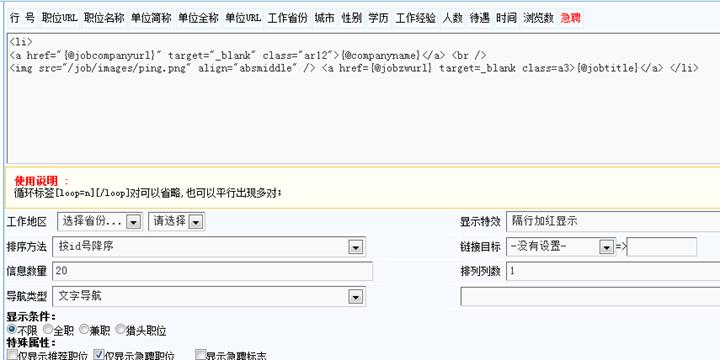The image size is (720, 360).
Task: Click the 工作地区 label
Action: pyautogui.click(x=27, y=222)
